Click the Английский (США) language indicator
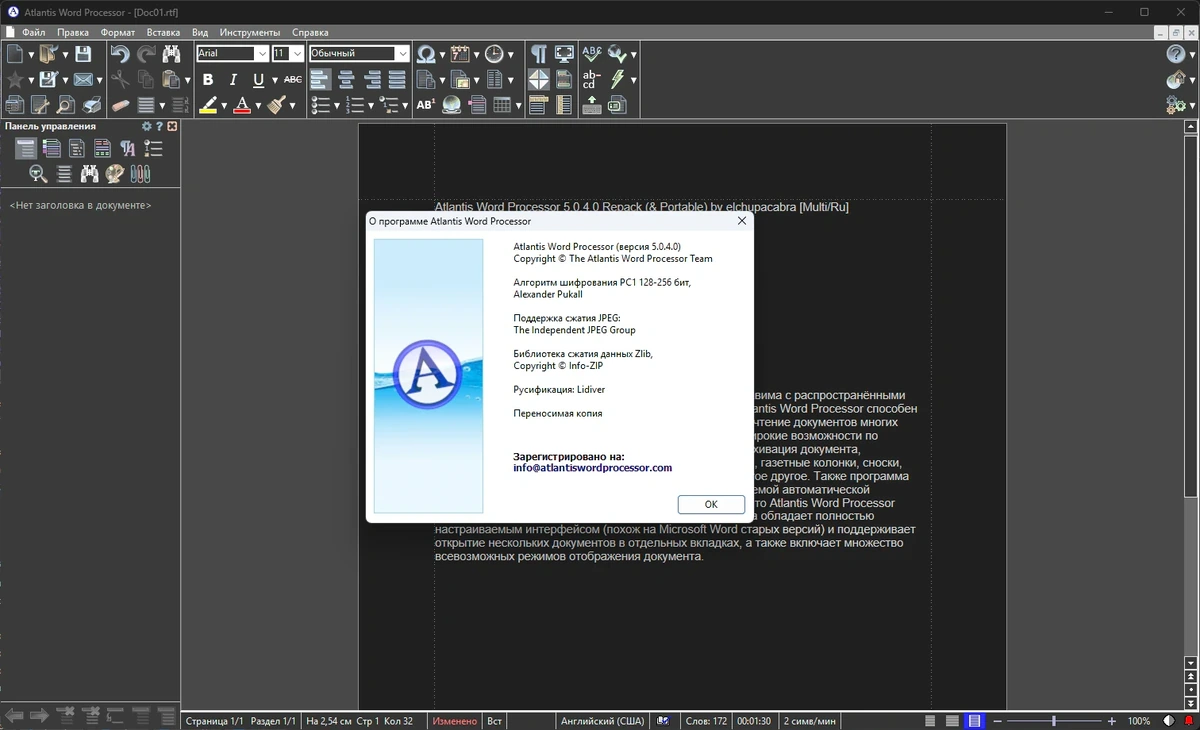Image resolution: width=1200 pixels, height=730 pixels. [602, 720]
